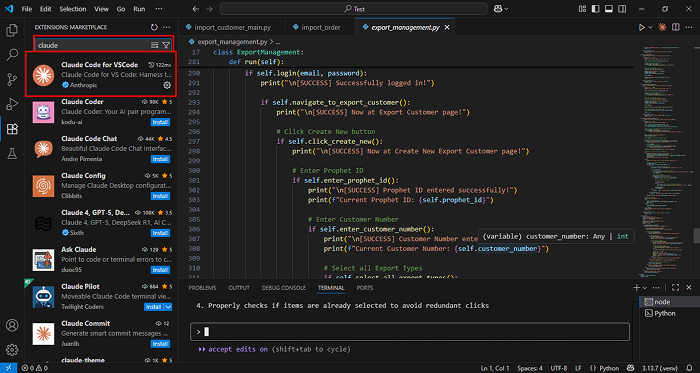The image size is (700, 373).
Task: Open the Copilot dropdown chevron
Action: pyautogui.click(x=506, y=9)
